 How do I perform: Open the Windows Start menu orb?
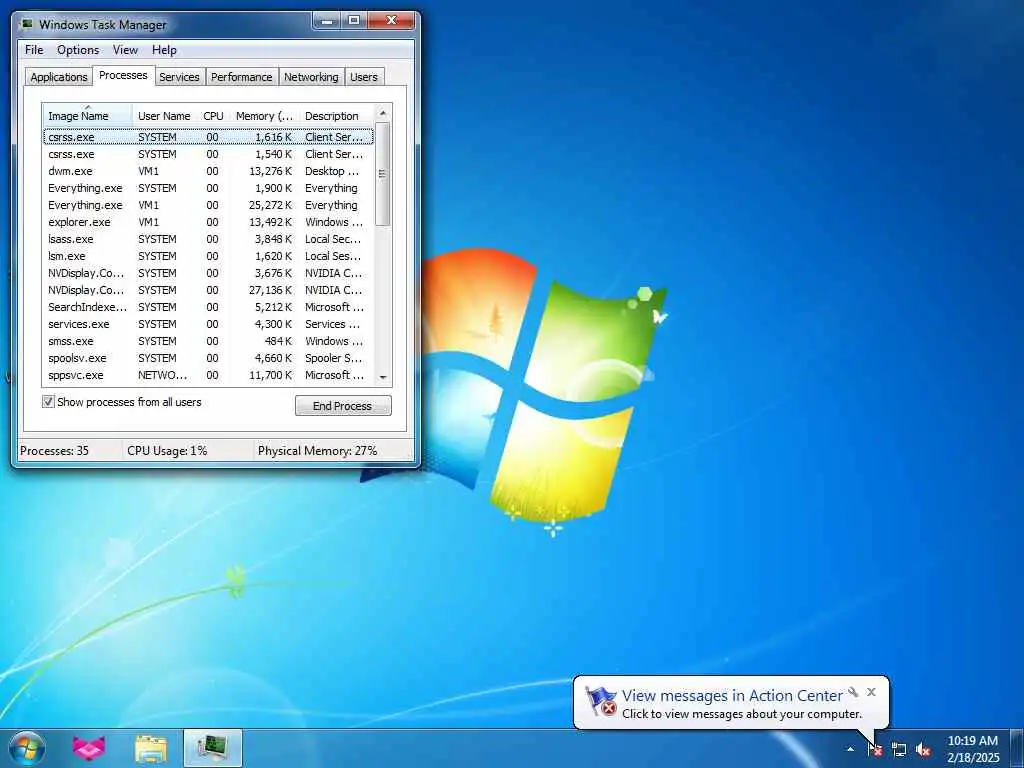pos(27,748)
